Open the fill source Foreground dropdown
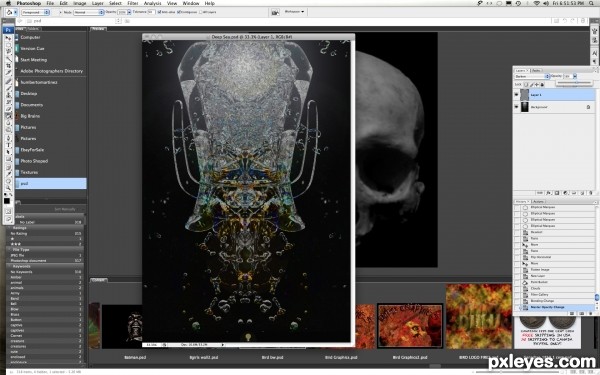 [35, 12]
